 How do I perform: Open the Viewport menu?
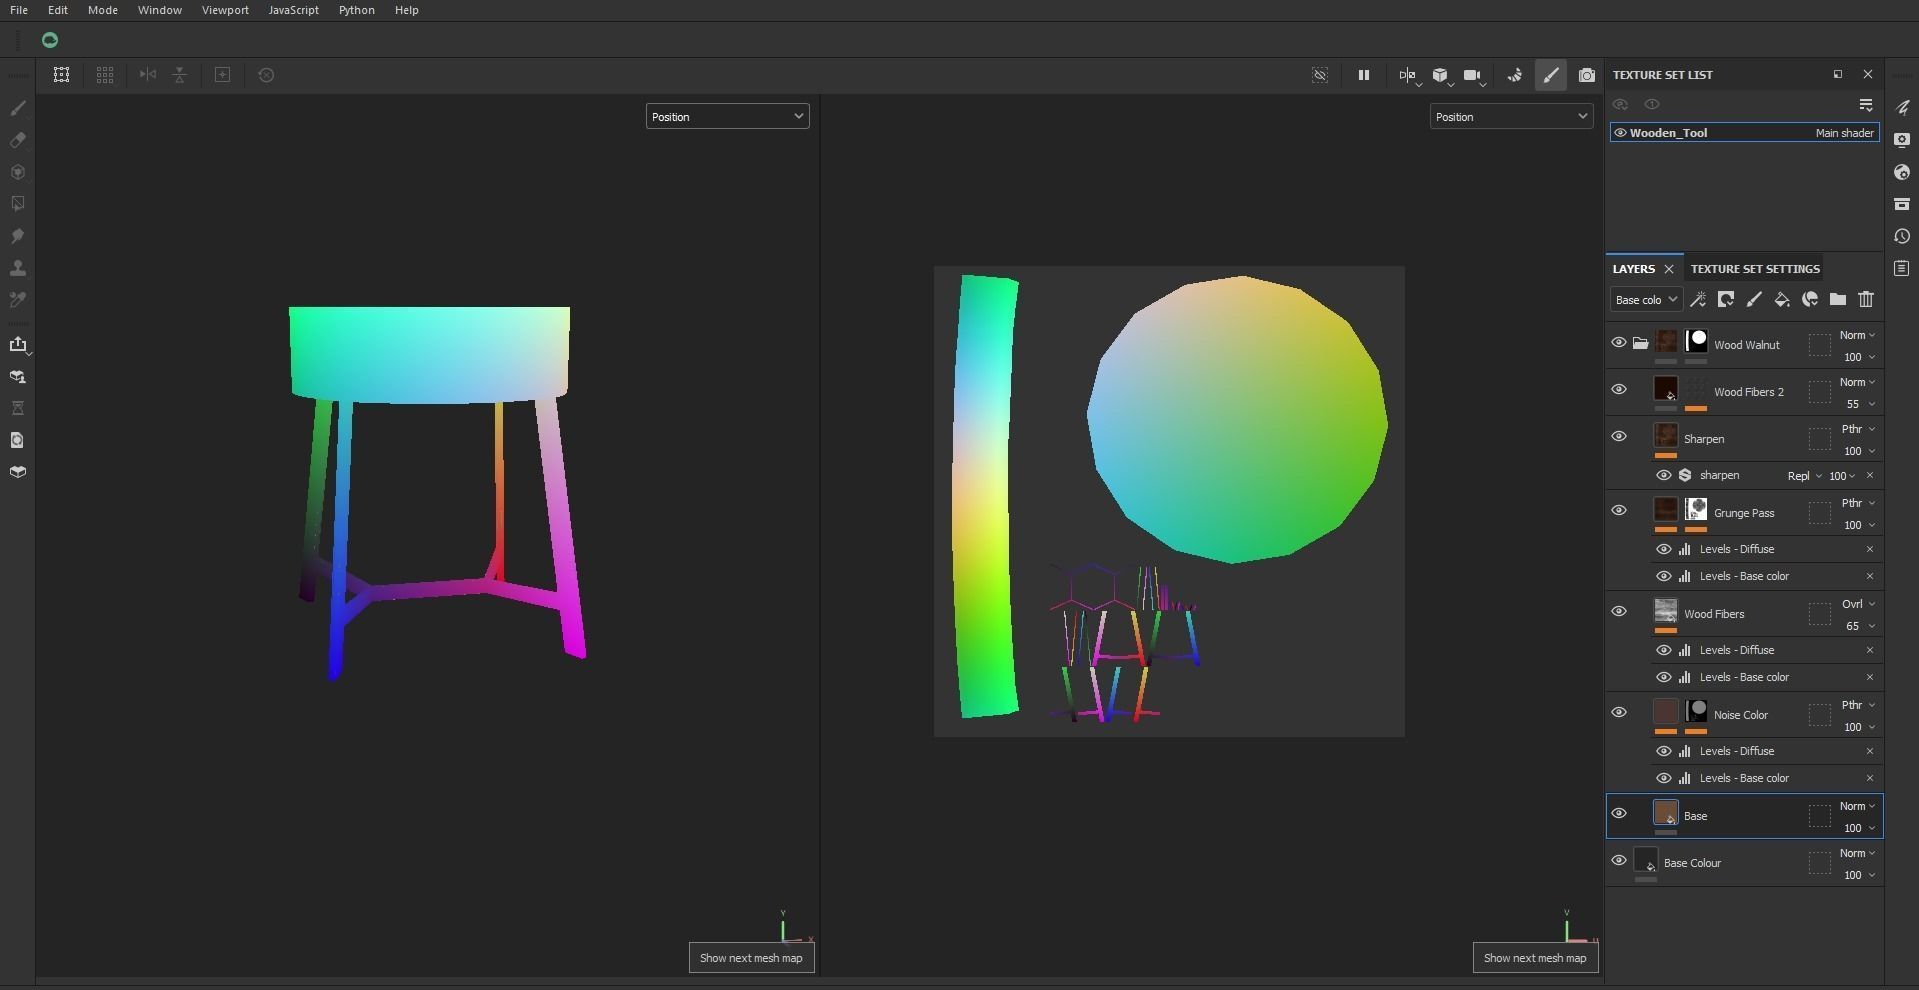225,10
